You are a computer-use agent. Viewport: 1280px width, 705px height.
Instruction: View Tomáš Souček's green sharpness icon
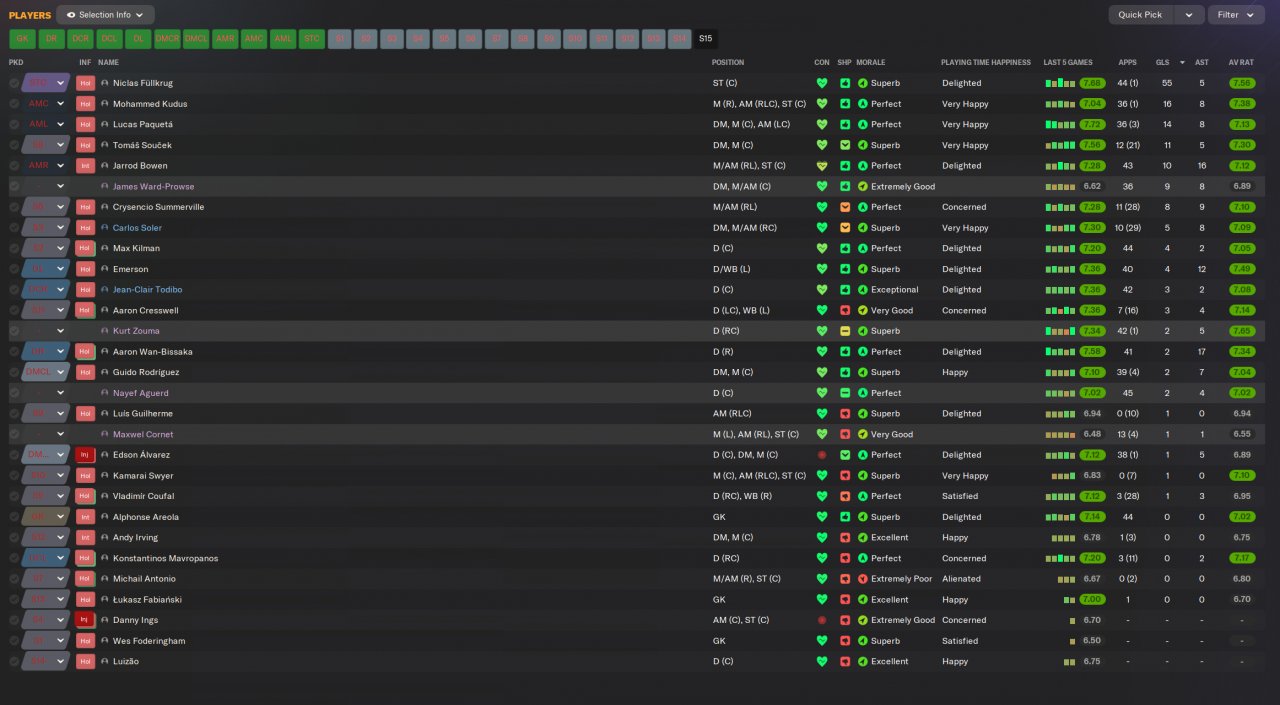pos(845,145)
